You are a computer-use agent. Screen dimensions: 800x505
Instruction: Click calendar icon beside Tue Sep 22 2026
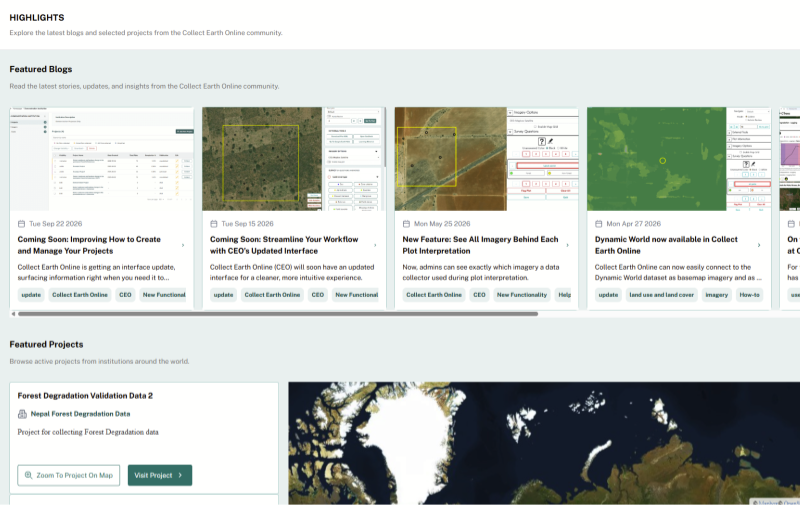[x=21, y=224]
